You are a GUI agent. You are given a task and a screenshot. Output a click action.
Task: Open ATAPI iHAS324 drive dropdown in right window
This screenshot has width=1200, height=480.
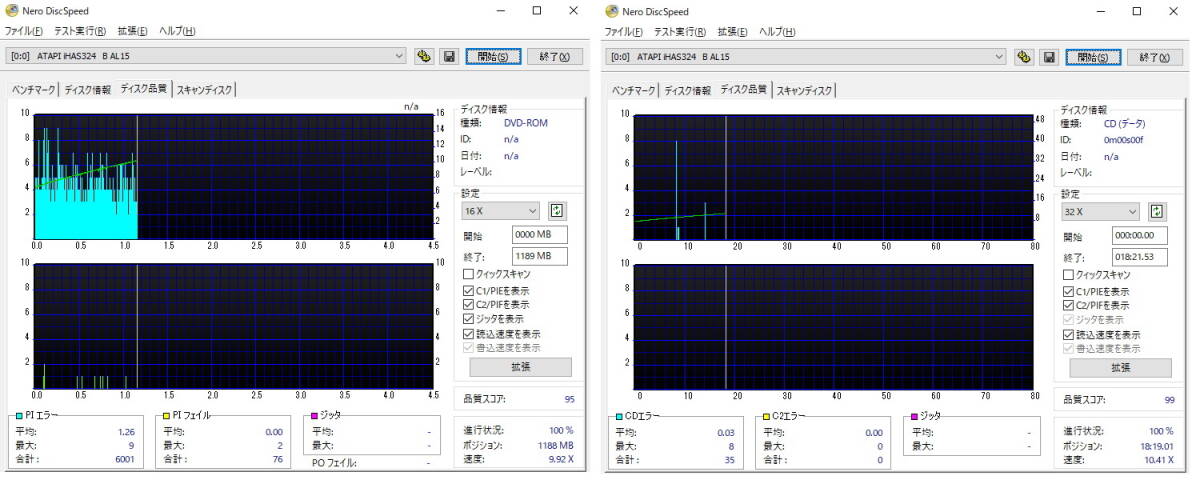(x=806, y=57)
